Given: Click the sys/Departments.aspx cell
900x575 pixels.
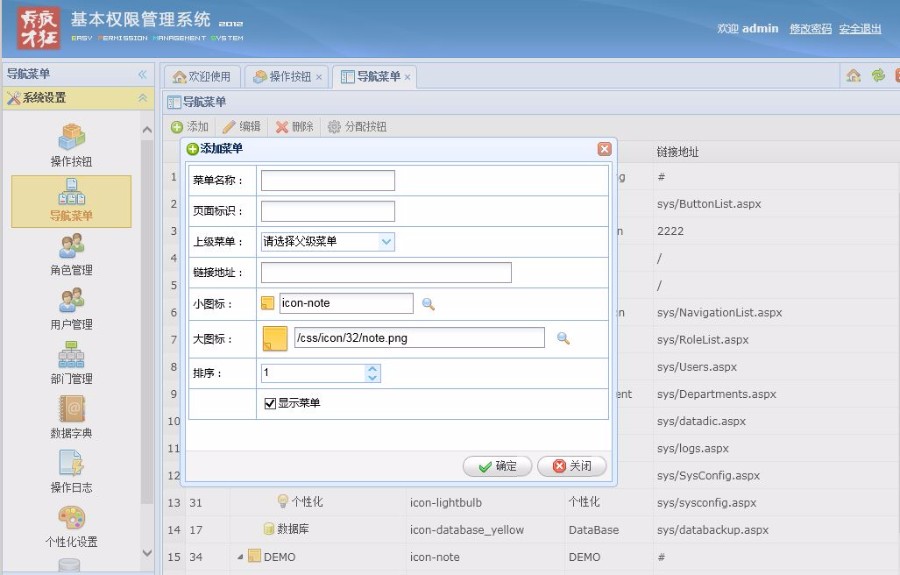Looking at the screenshot, I should coord(716,394).
